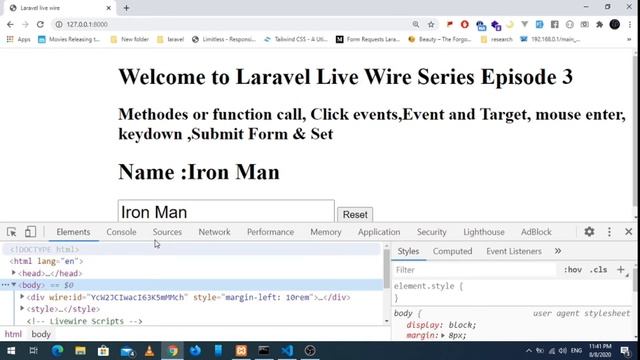This screenshot has width=640, height=360.
Task: Toggle the .cls classes button
Action: pyautogui.click(x=598, y=270)
